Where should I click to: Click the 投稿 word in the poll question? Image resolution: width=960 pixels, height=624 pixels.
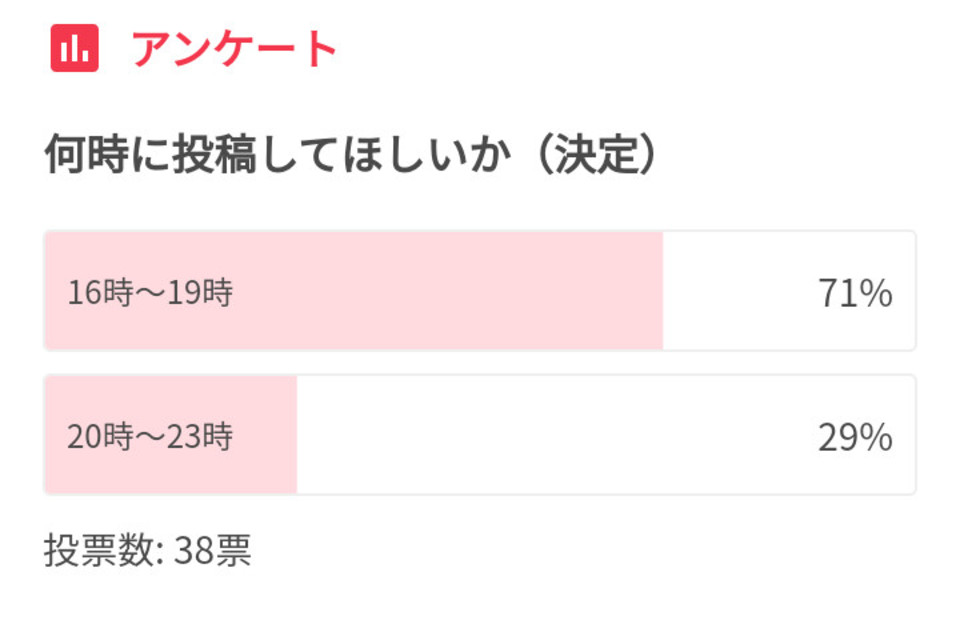(214, 154)
